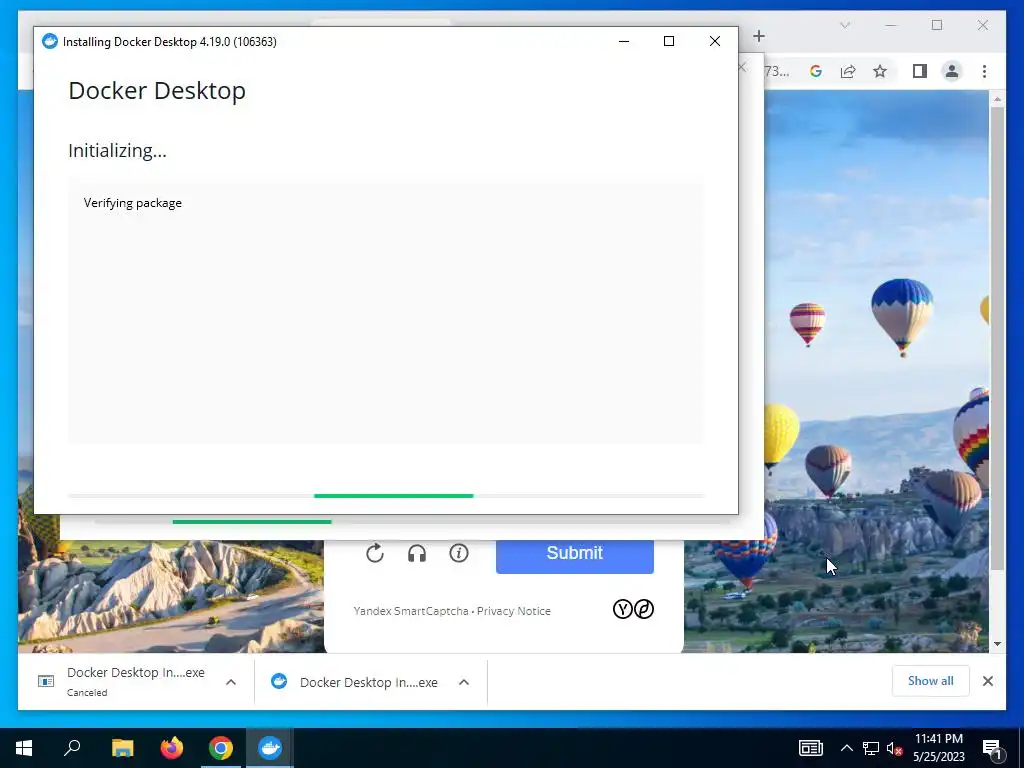Expand options for the canceled Docker download

[x=231, y=682]
